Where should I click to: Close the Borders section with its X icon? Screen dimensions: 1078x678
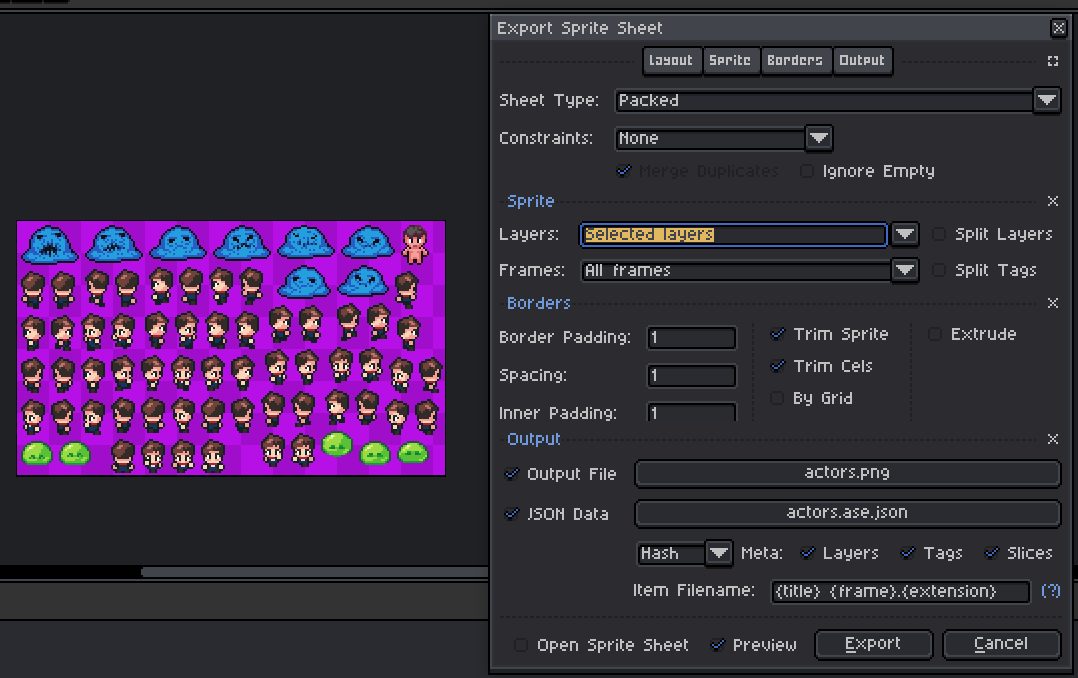tap(1052, 303)
